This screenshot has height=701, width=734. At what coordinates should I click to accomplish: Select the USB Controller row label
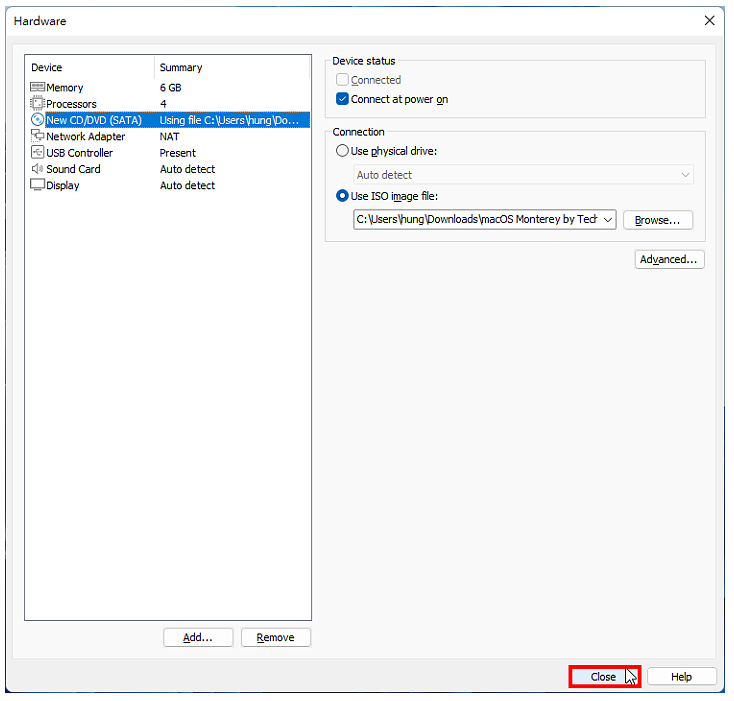point(80,153)
